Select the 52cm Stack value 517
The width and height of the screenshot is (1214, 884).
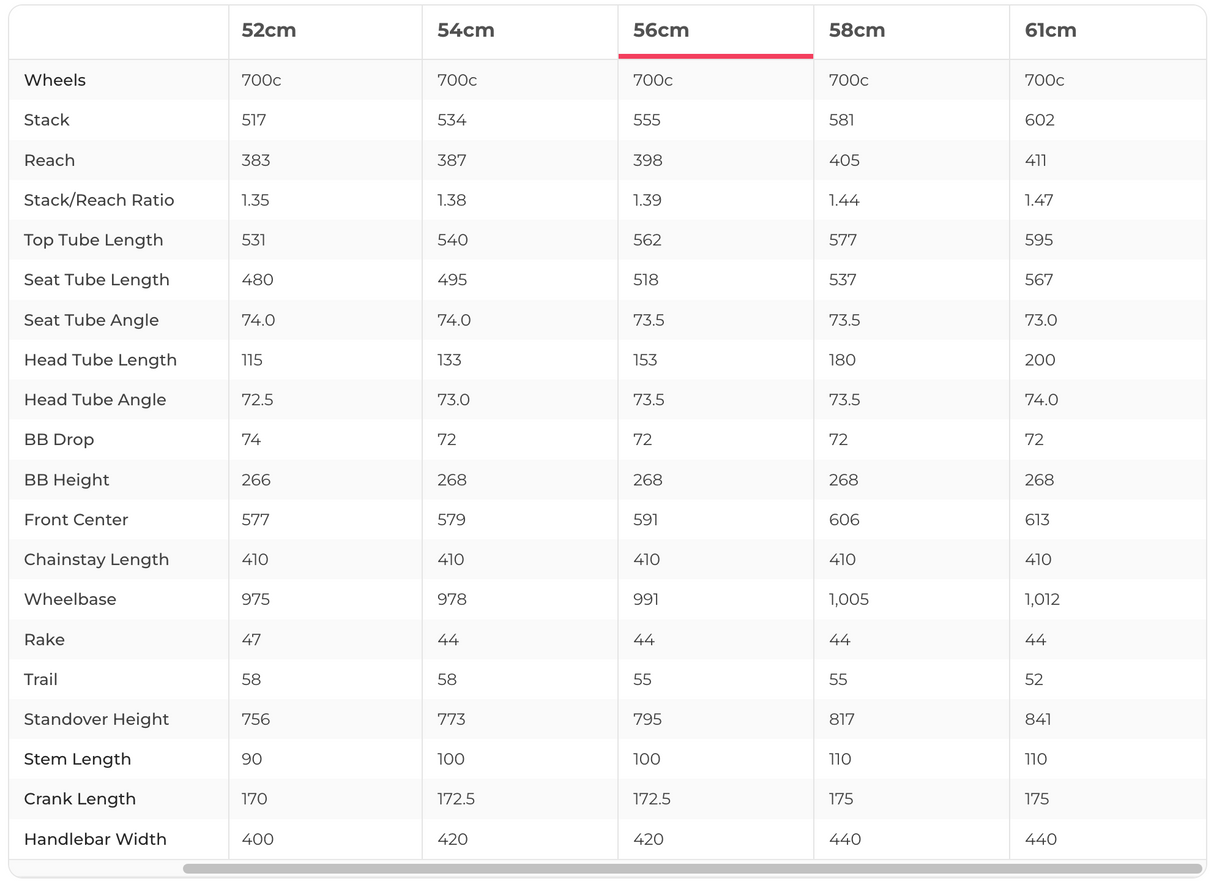pos(254,120)
